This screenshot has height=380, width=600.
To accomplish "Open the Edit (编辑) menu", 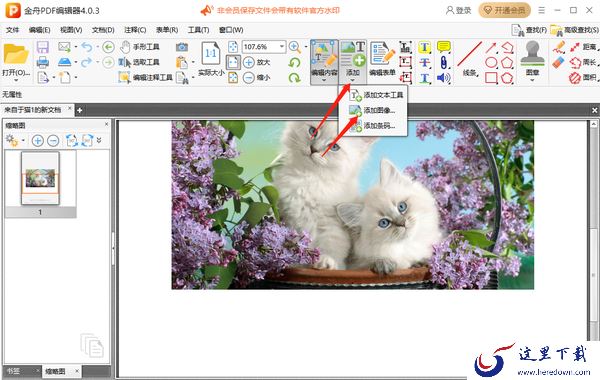I will (39, 30).
